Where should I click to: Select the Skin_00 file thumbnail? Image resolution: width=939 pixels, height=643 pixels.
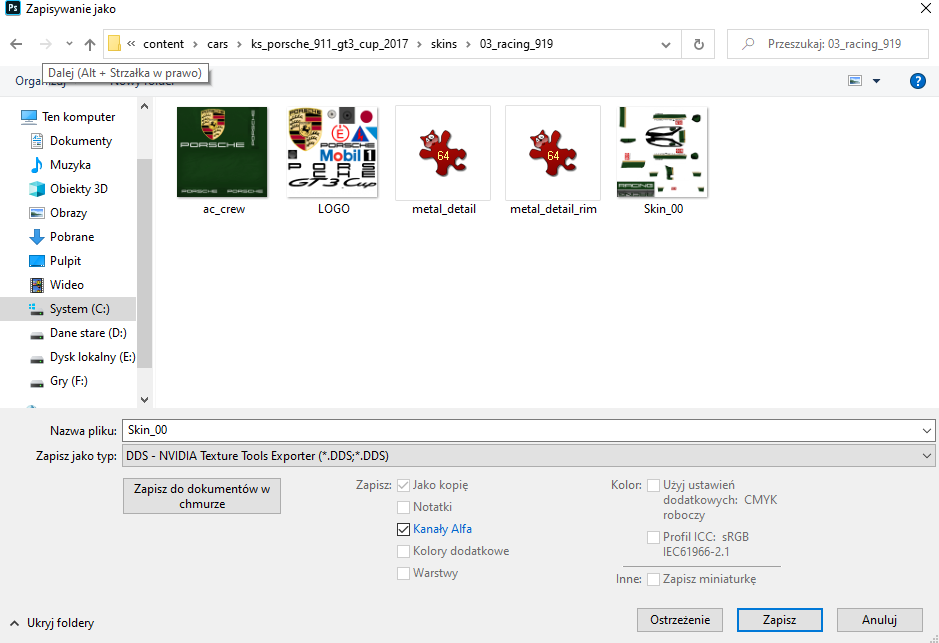point(662,160)
